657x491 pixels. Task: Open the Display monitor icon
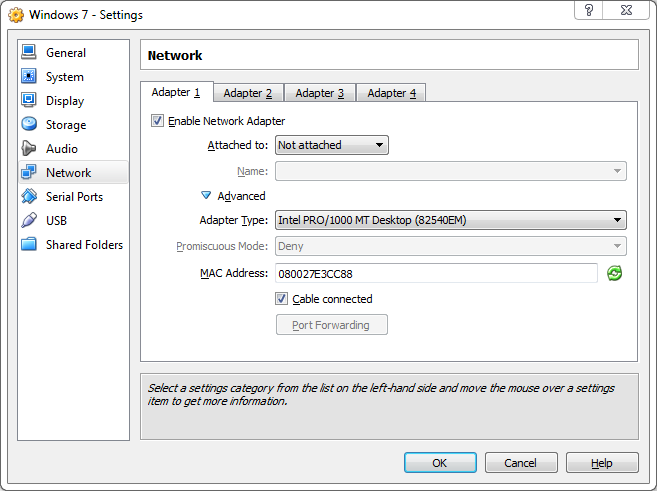coord(29,101)
